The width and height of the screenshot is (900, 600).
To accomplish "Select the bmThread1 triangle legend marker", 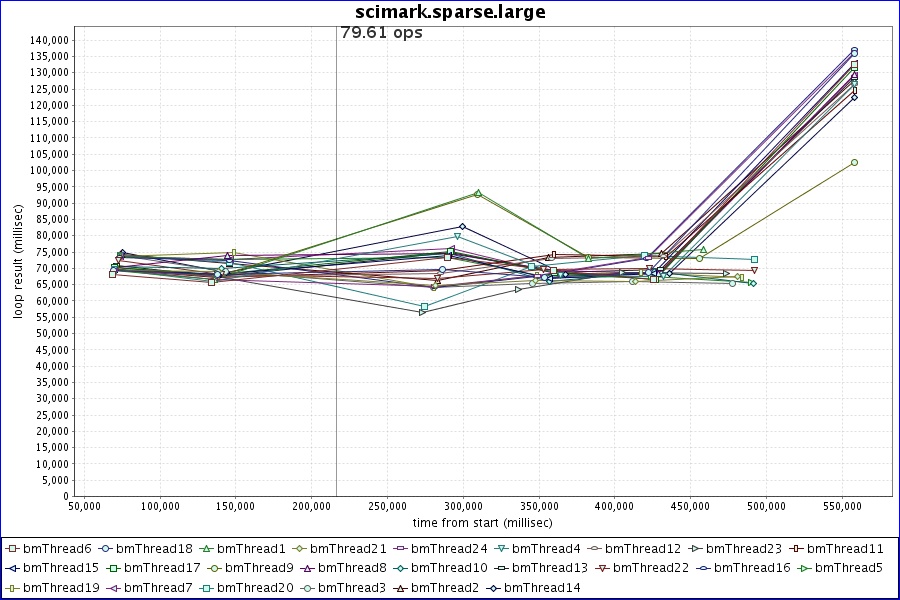I will [206, 548].
